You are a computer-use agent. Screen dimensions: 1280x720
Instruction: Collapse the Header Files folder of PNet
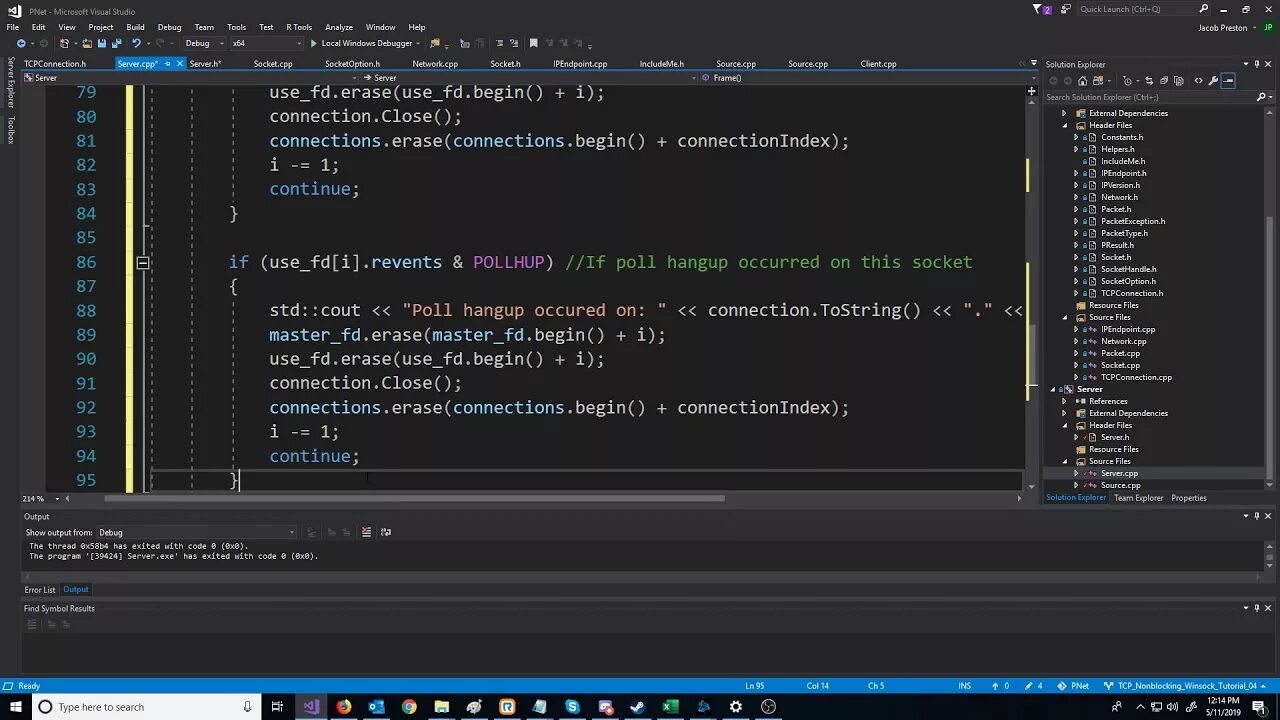click(1065, 125)
